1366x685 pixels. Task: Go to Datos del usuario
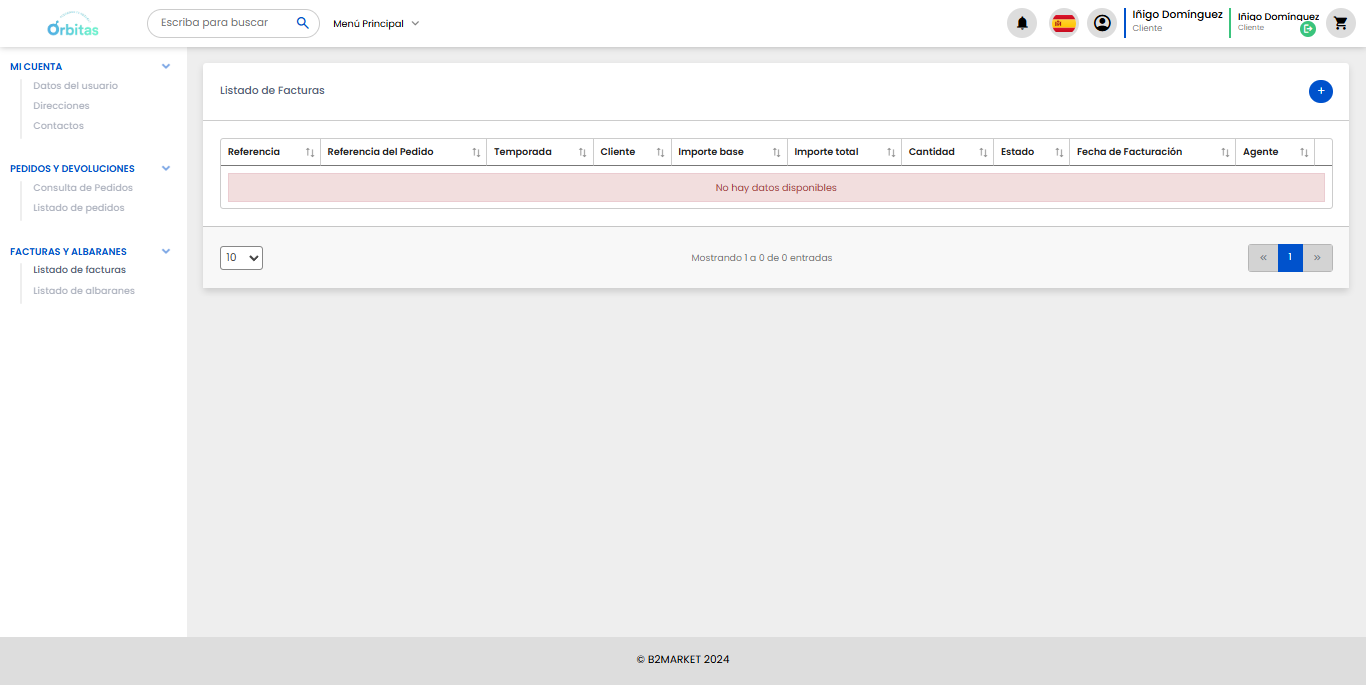point(75,86)
